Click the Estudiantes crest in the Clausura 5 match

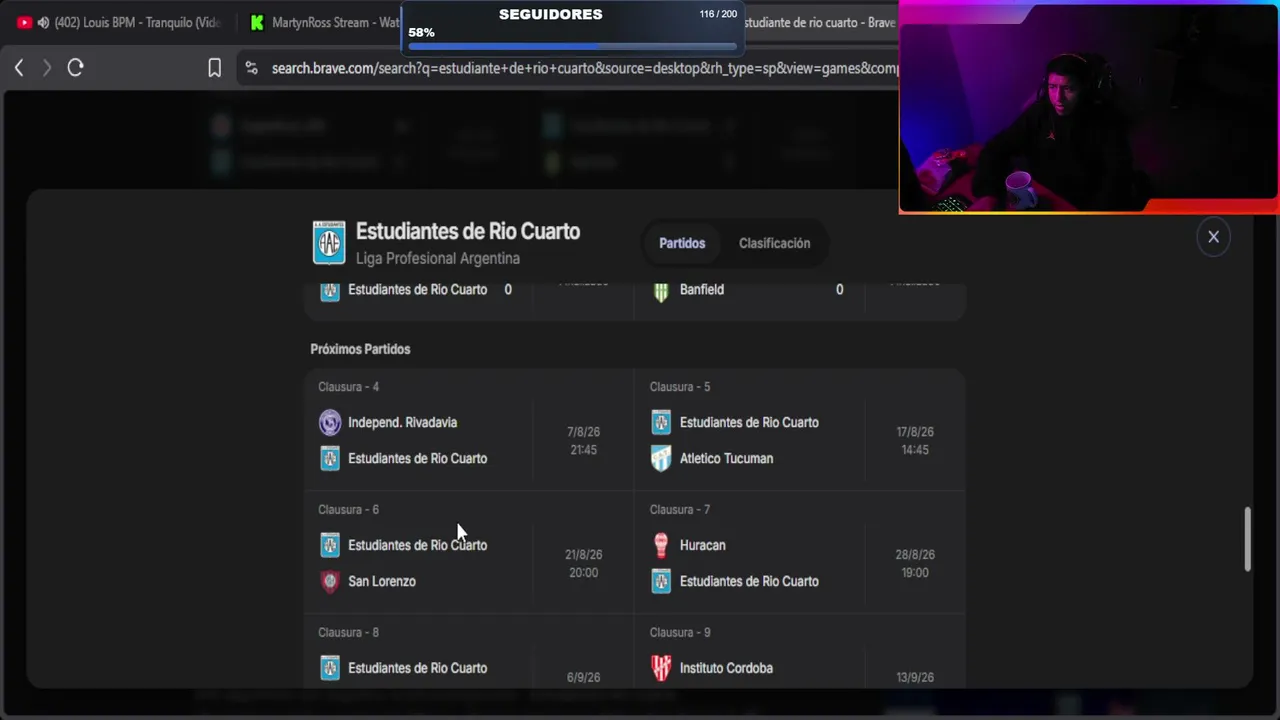click(661, 422)
